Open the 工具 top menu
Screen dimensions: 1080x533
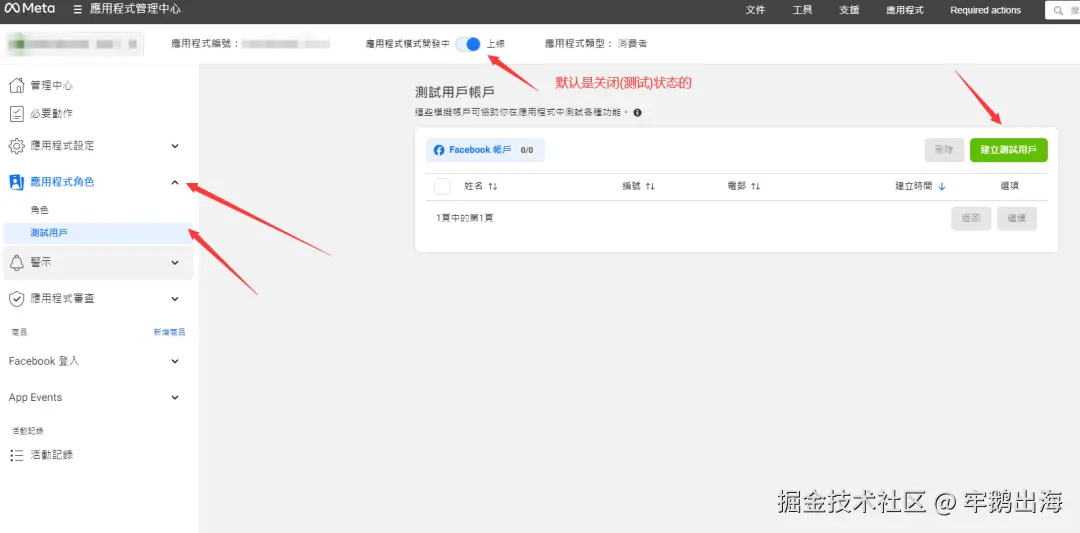click(802, 10)
